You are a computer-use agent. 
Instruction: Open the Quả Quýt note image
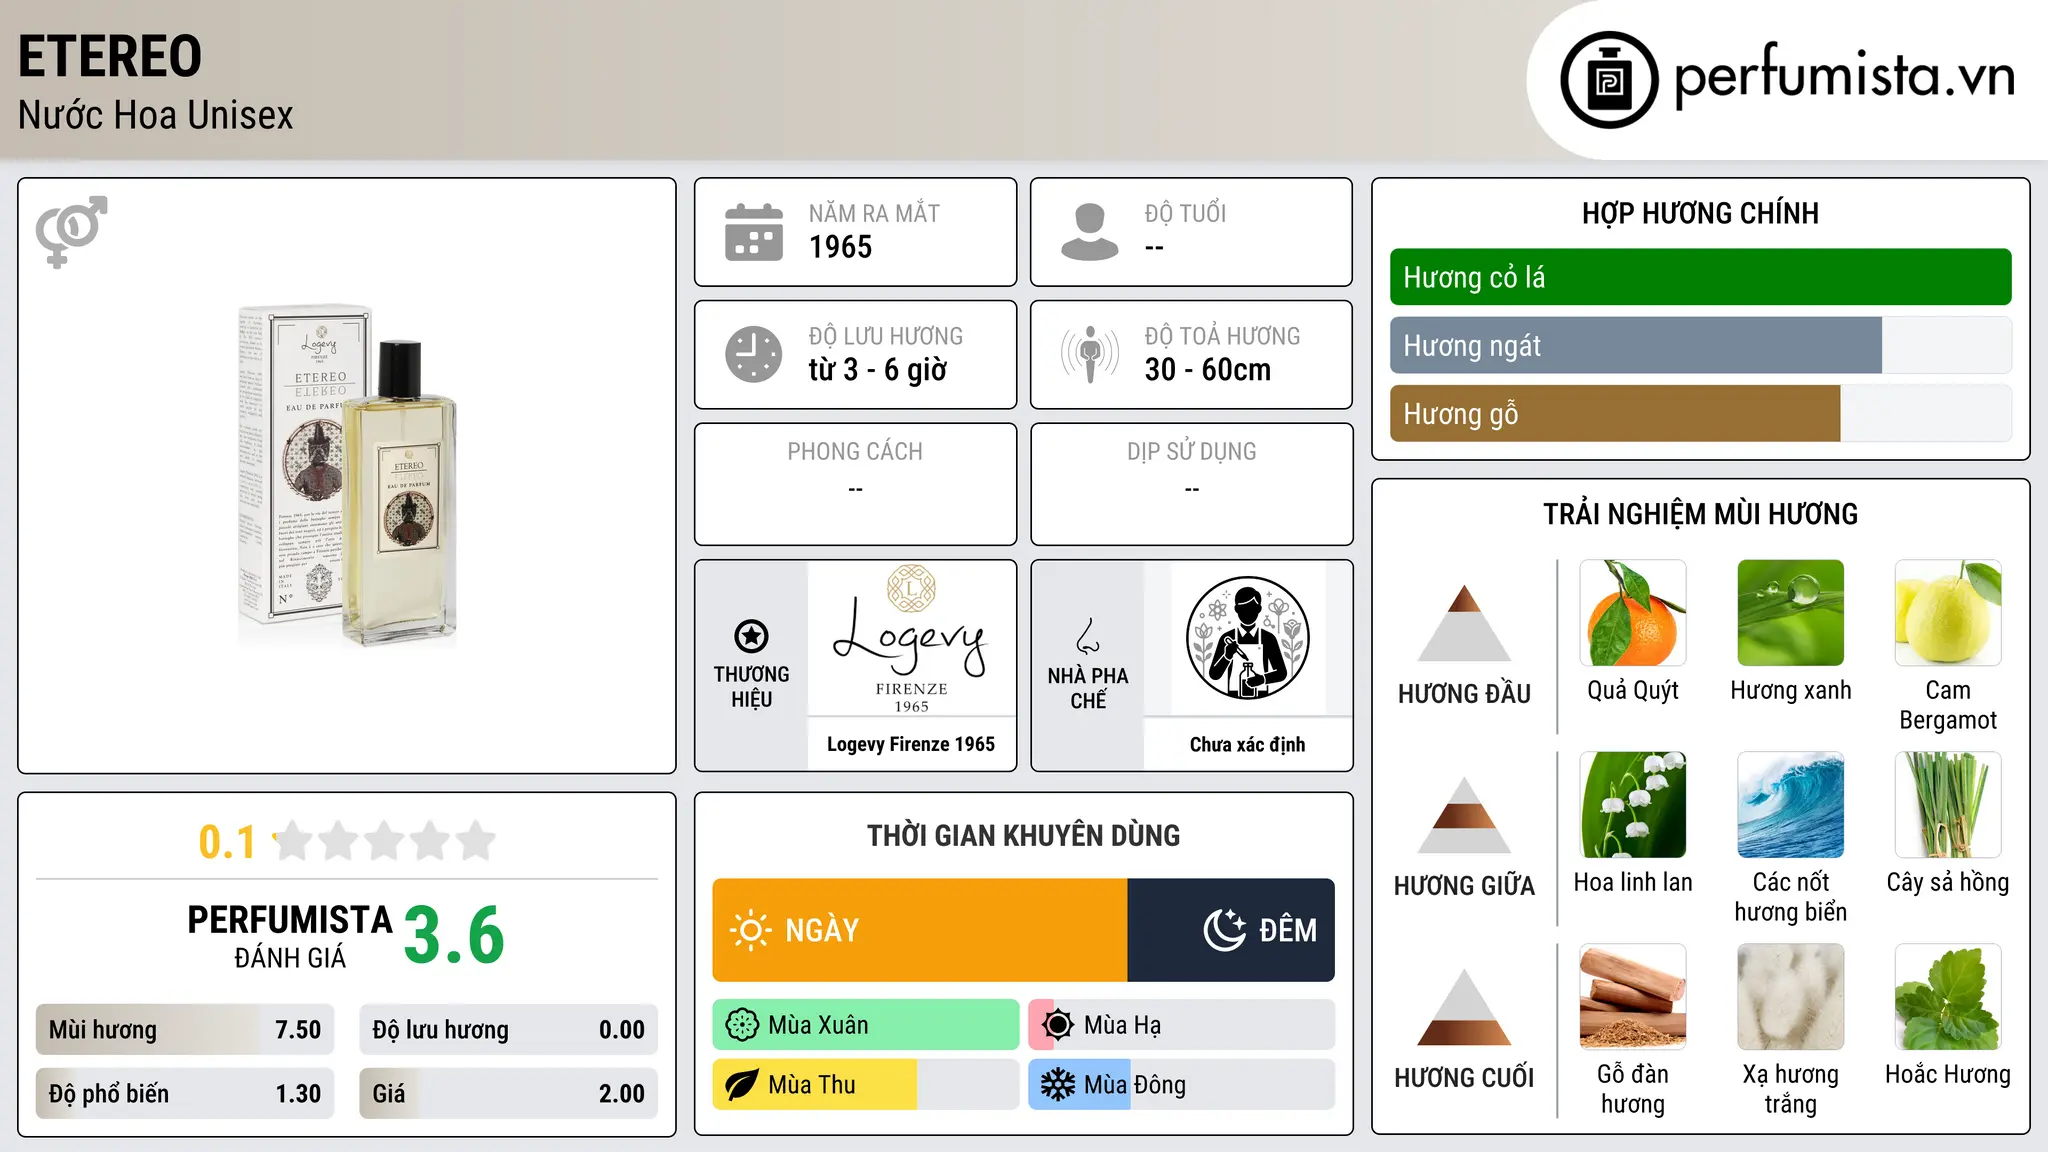coord(1633,613)
